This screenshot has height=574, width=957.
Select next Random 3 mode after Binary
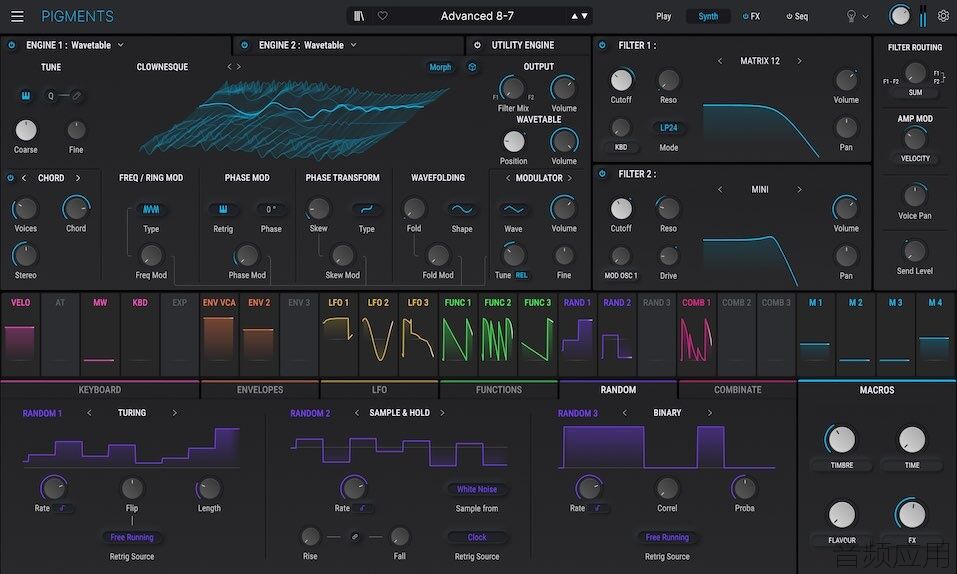pyautogui.click(x=709, y=413)
